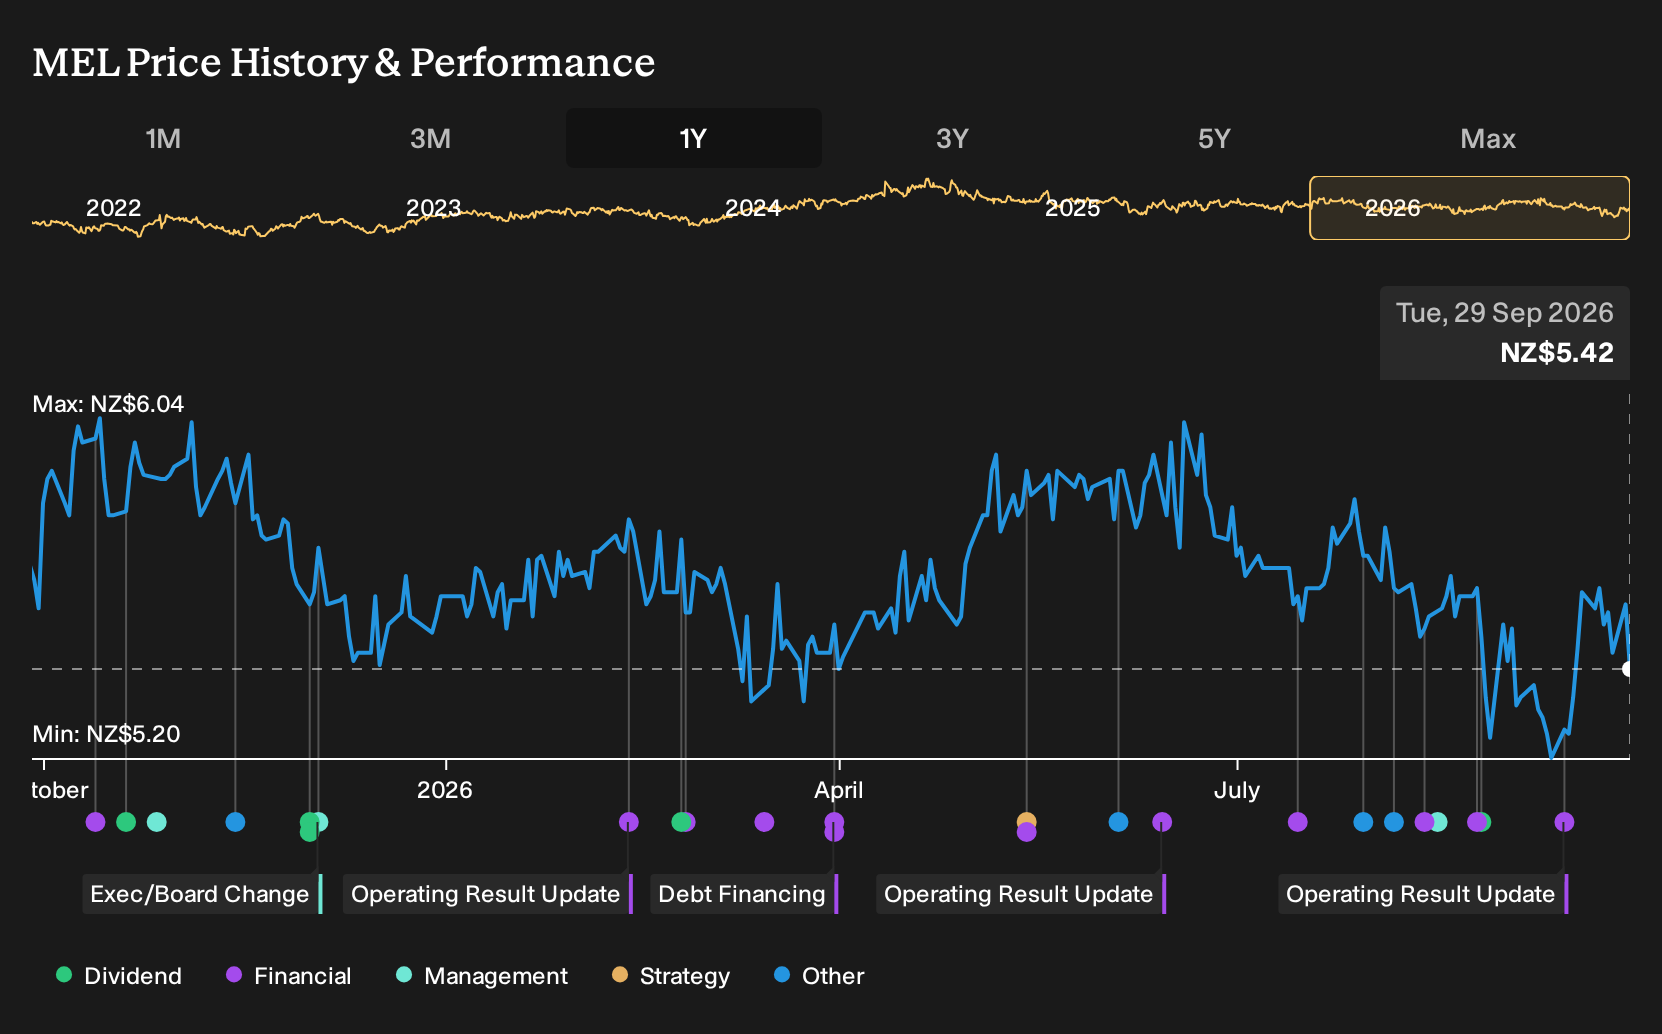Open the Debt Financing event label
This screenshot has height=1034, width=1662.
tap(744, 894)
